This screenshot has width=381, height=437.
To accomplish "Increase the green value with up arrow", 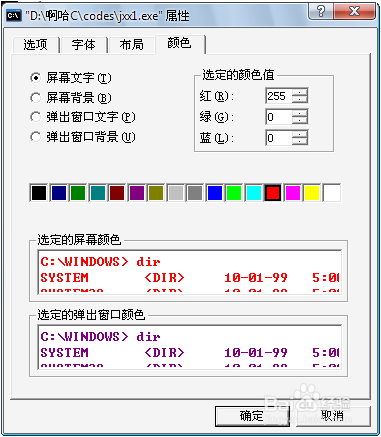I will click(300, 113).
